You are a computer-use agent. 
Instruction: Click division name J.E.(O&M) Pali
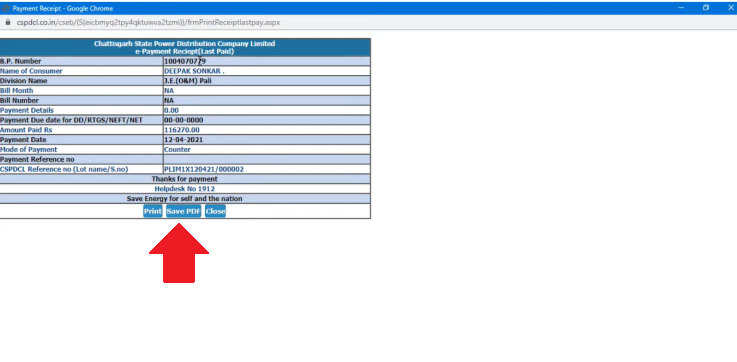point(188,81)
